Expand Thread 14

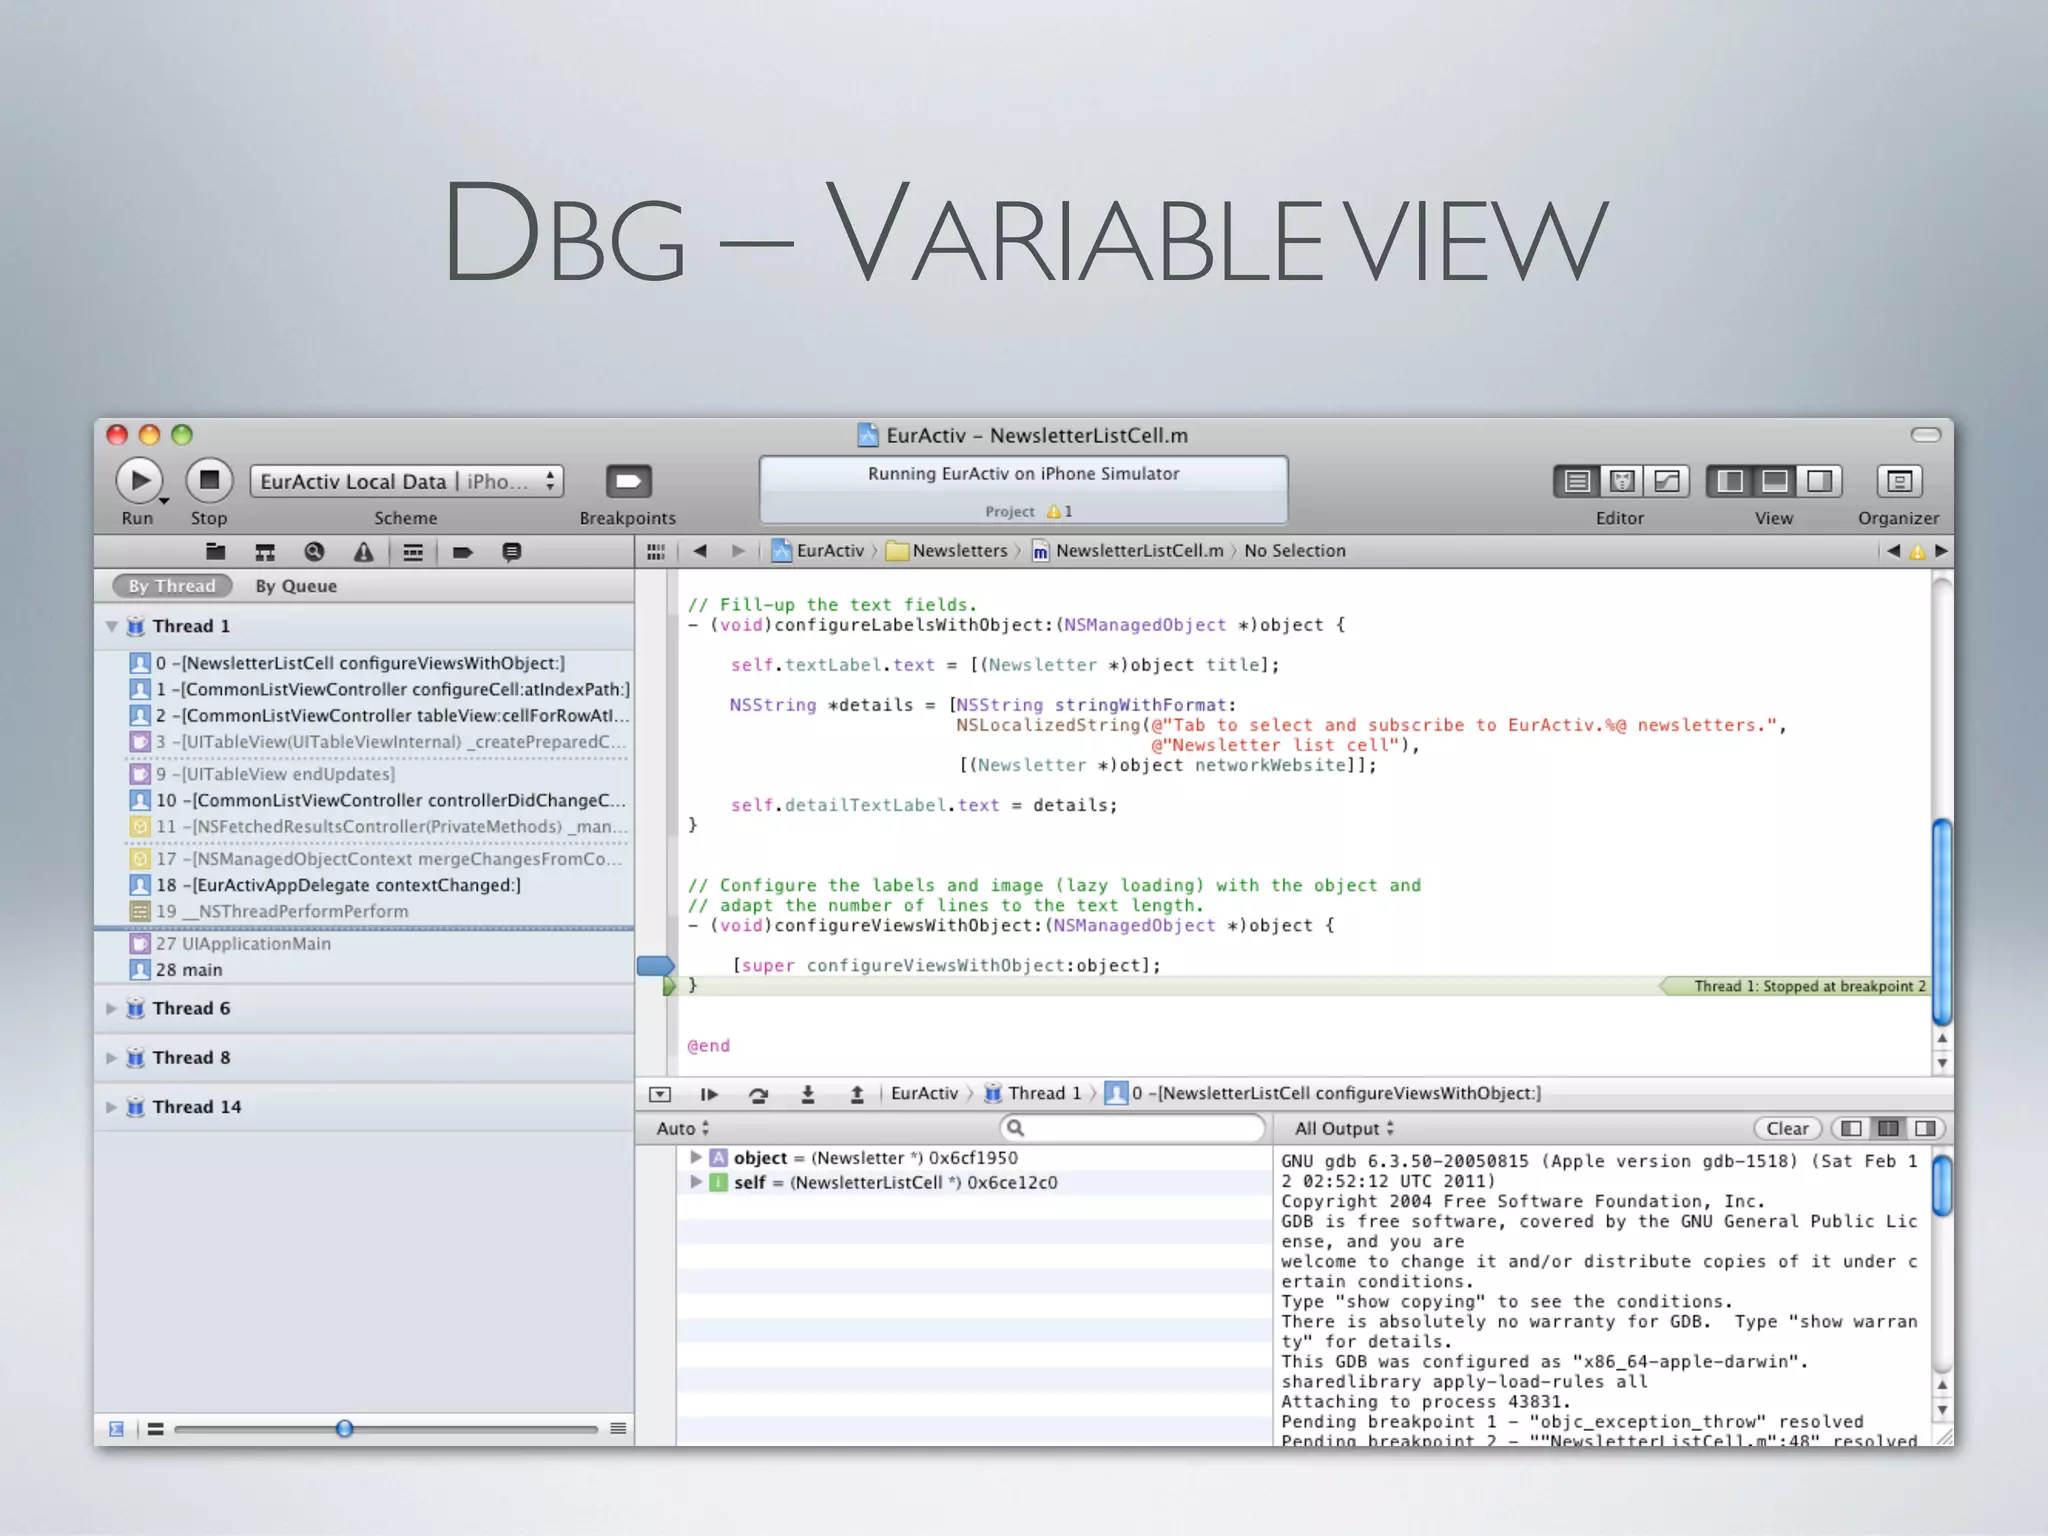click(112, 1107)
